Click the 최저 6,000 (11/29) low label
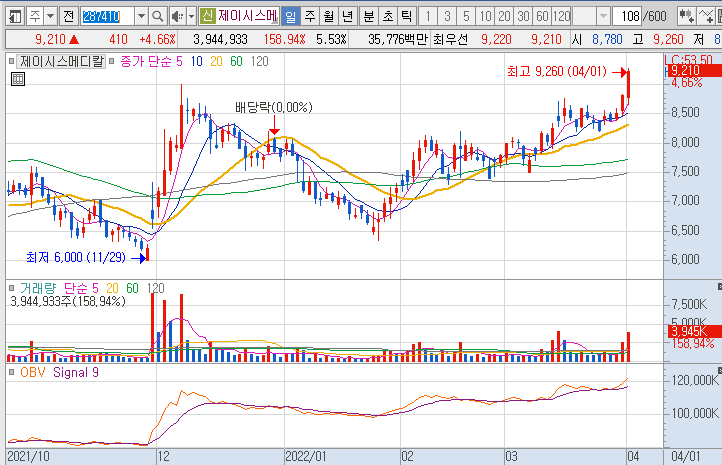 coord(76,257)
